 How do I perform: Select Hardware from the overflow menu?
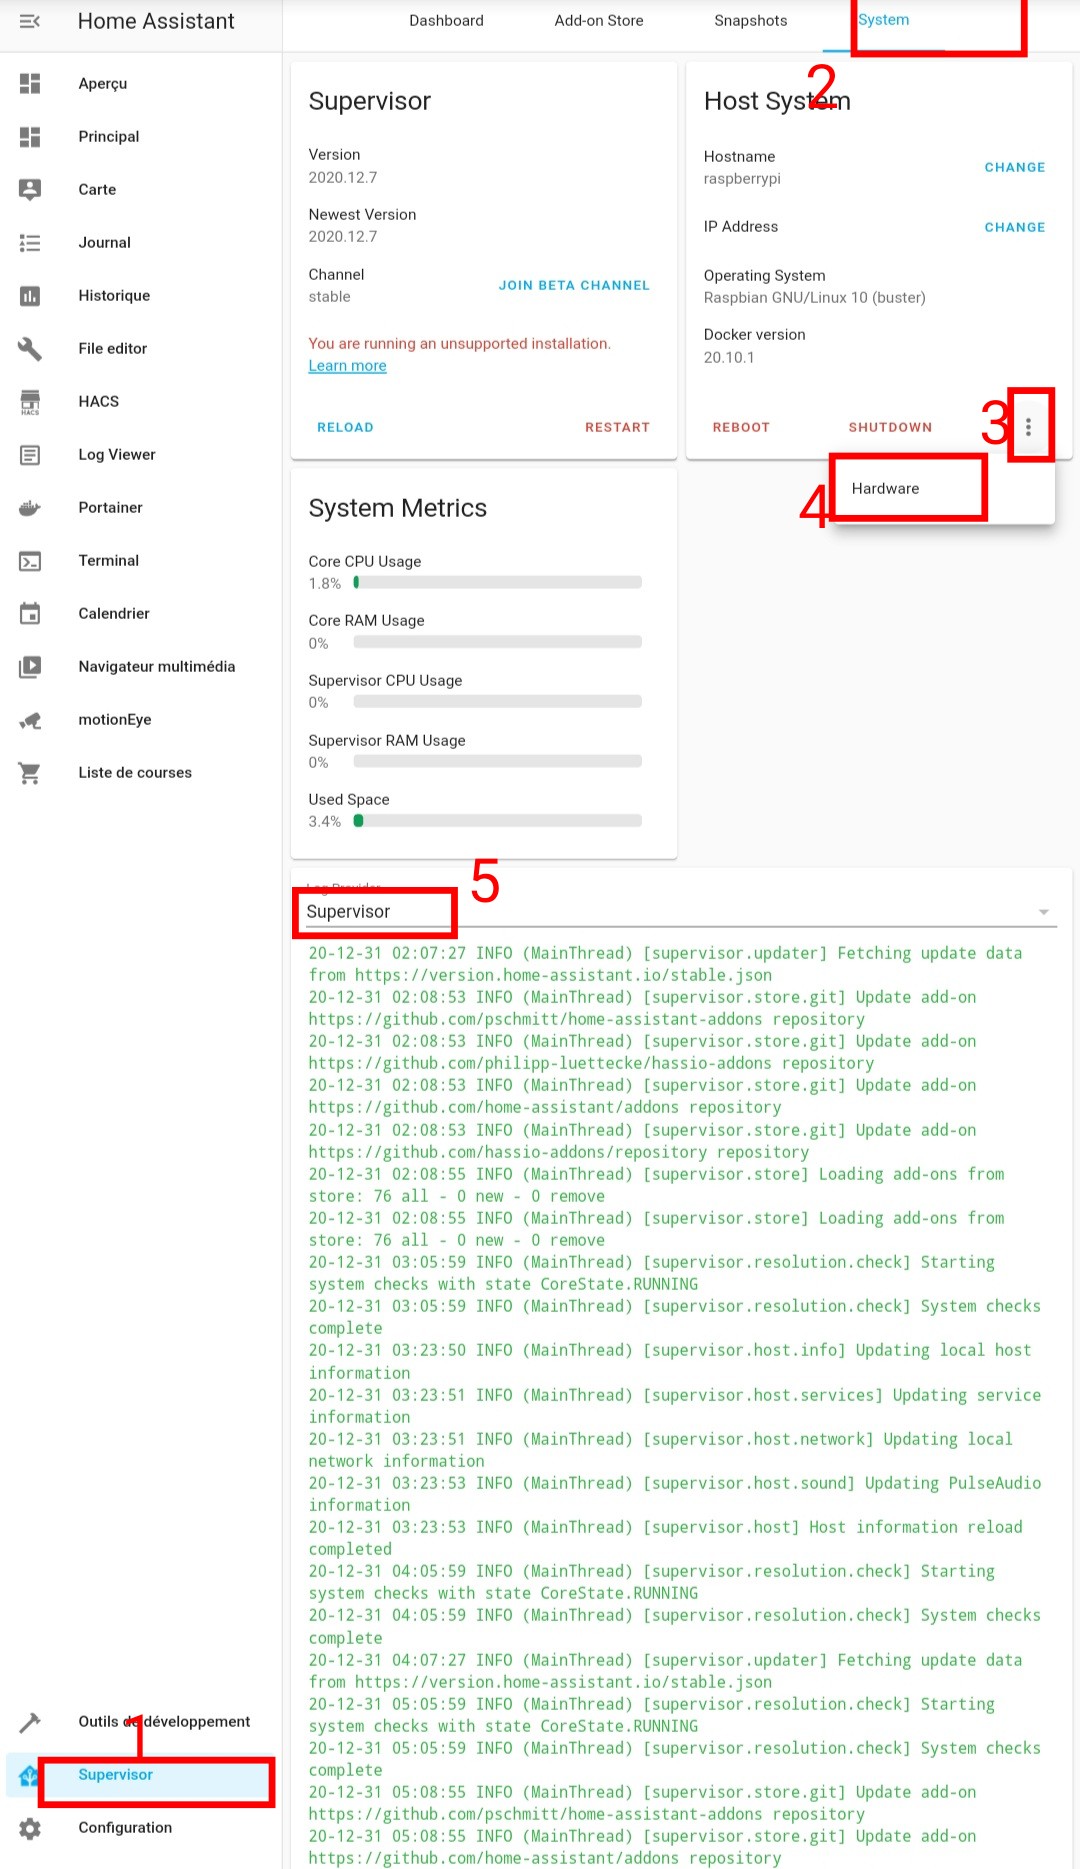[x=943, y=488]
